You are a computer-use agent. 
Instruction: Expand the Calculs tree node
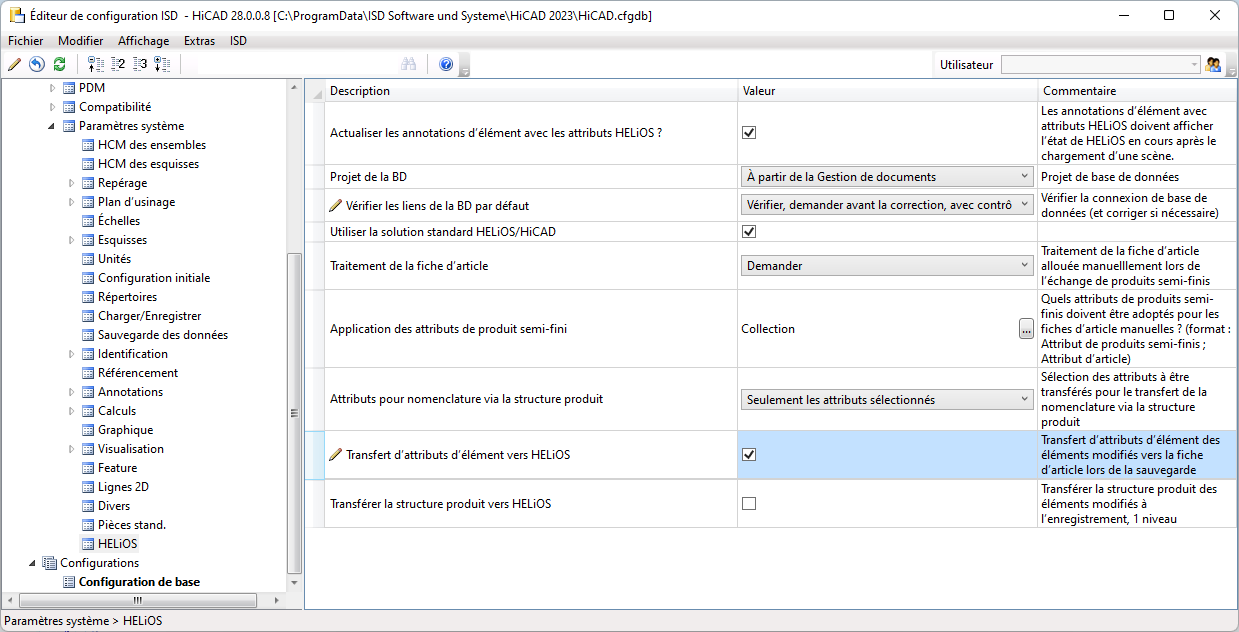(72, 411)
